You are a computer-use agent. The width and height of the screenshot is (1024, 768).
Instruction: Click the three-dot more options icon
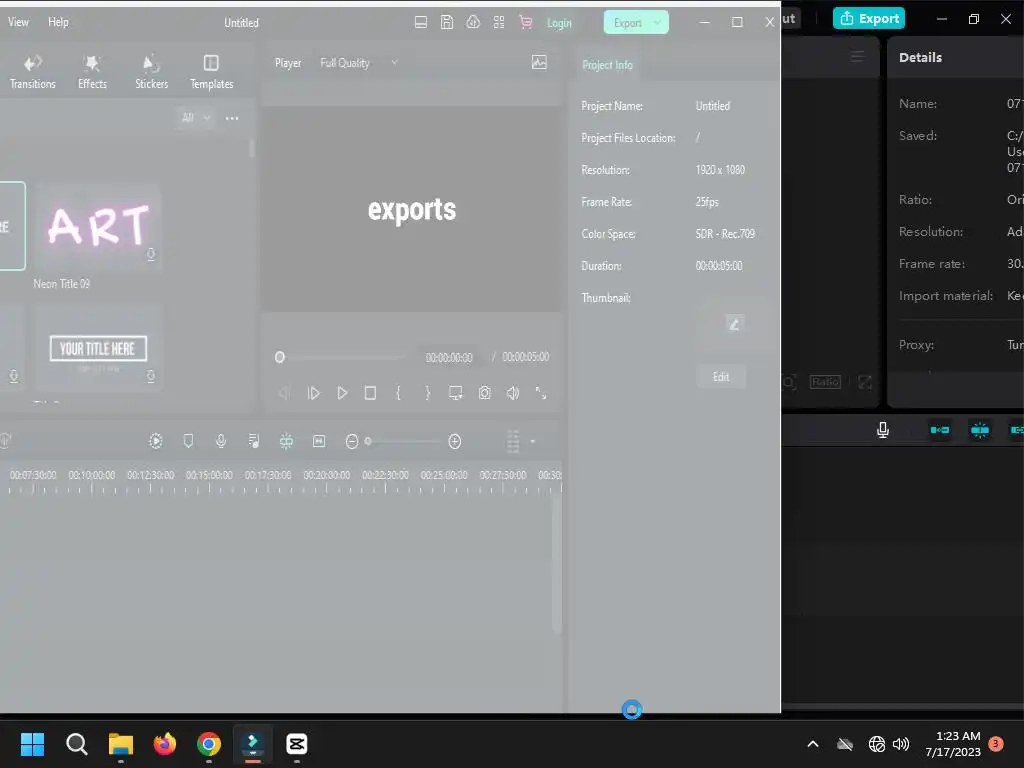tap(232, 118)
